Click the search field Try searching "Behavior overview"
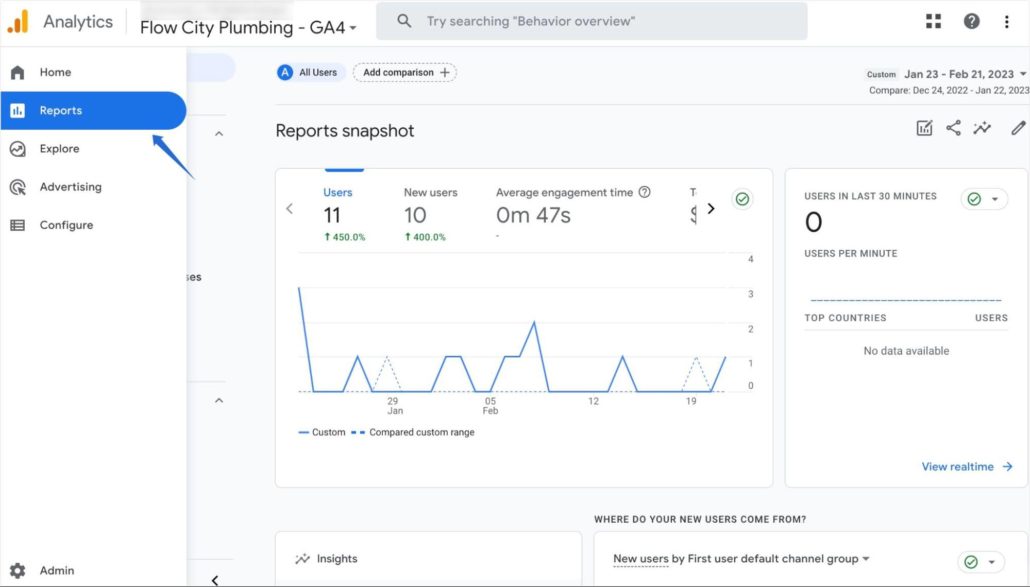The height and width of the screenshot is (587, 1030). click(x=591, y=21)
